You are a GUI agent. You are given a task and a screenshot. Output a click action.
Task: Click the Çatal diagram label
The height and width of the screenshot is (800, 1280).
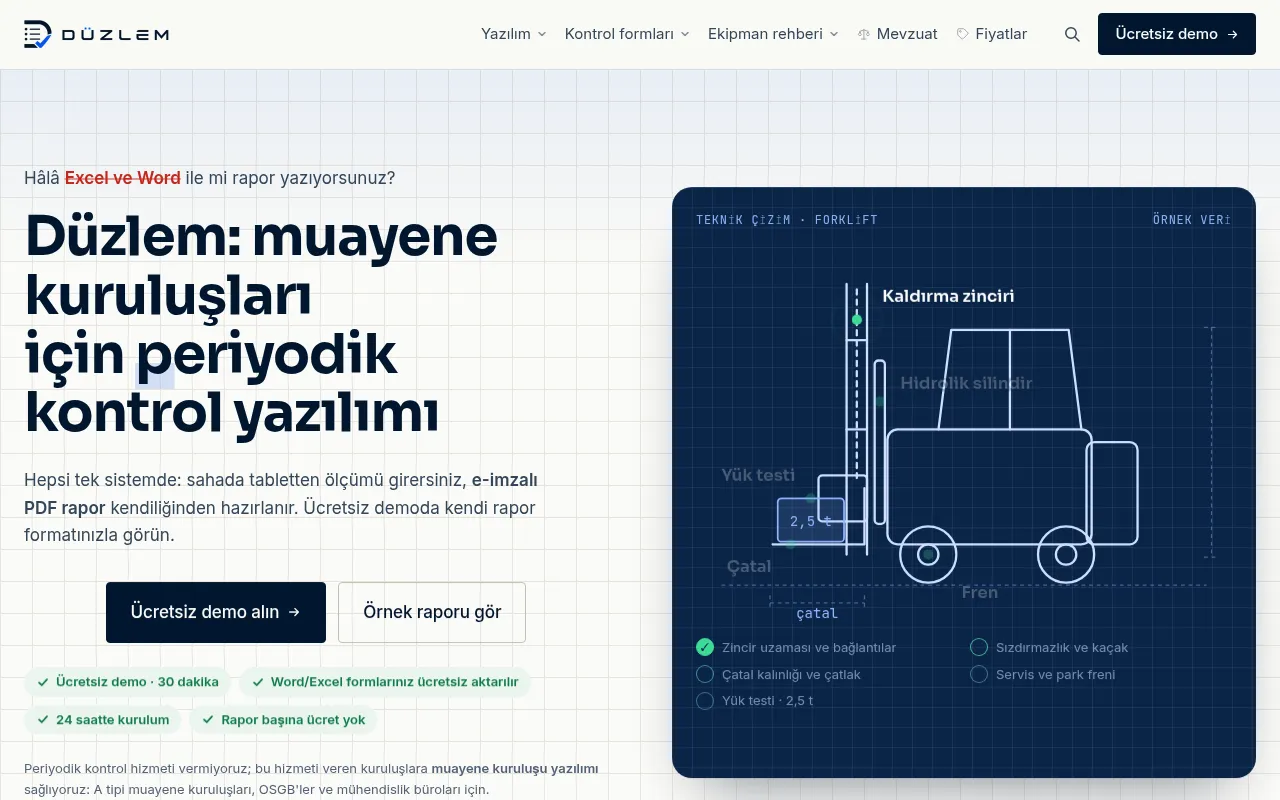click(x=749, y=567)
